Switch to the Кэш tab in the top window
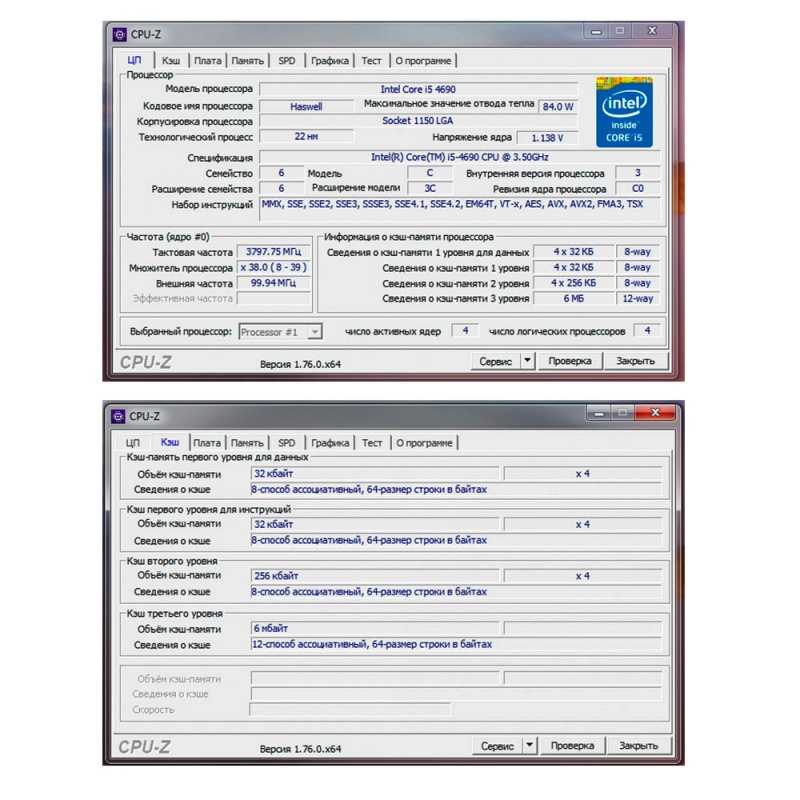 (x=171, y=61)
